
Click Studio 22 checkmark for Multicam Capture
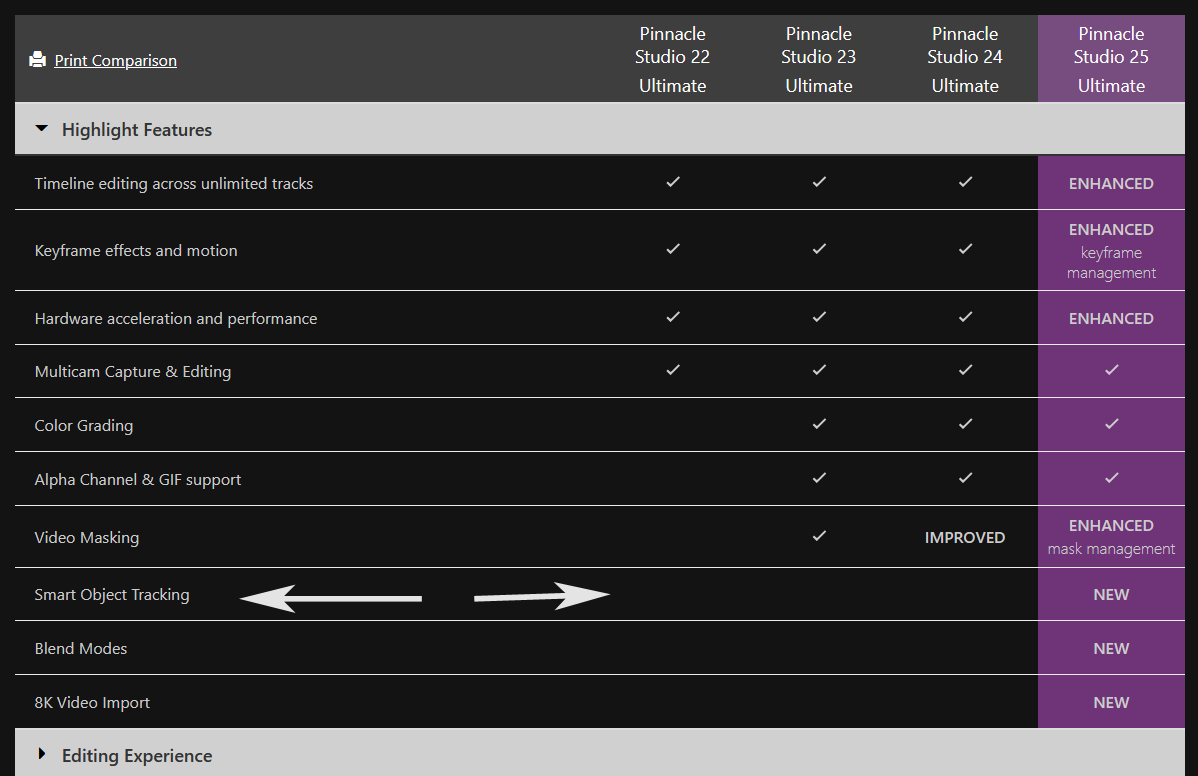672,370
